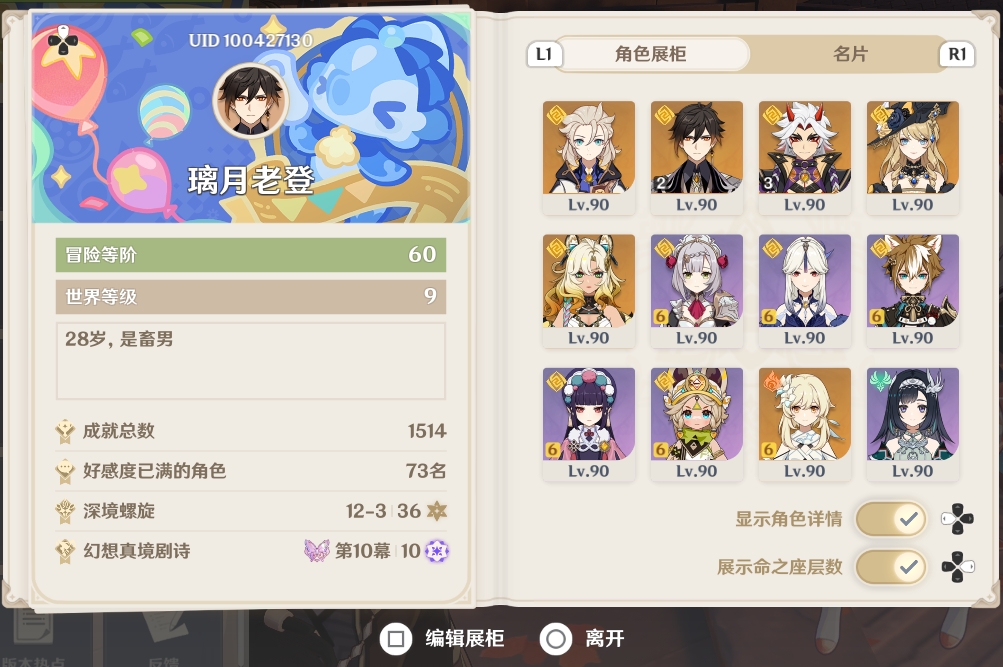Click the signature field reading 28岁, 是畜男
The height and width of the screenshot is (667, 1003).
(251, 361)
